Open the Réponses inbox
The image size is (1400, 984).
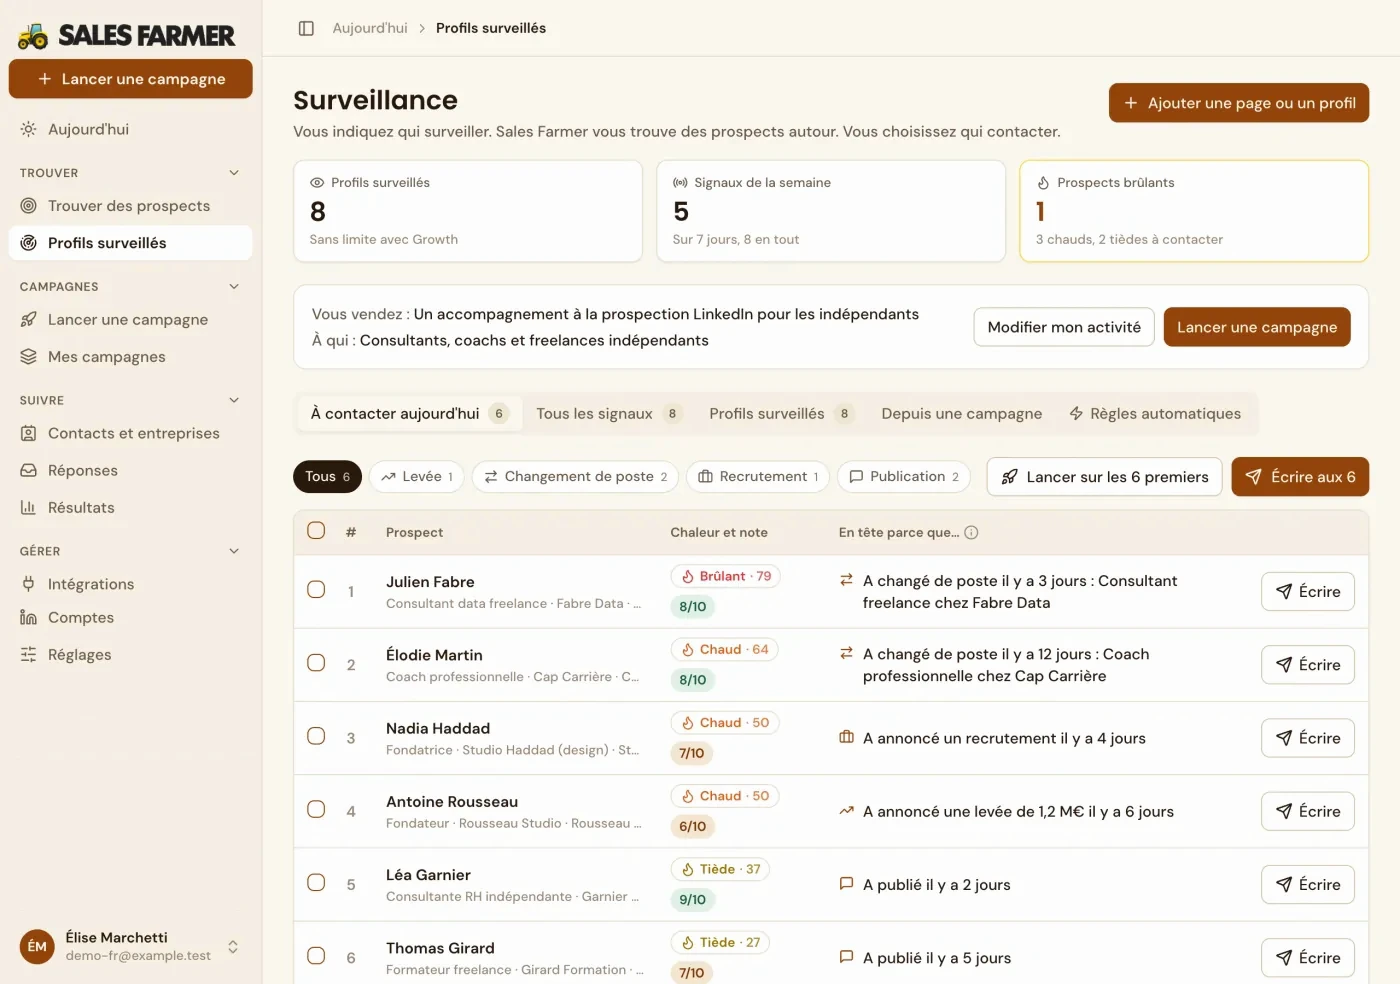[x=130, y=470]
